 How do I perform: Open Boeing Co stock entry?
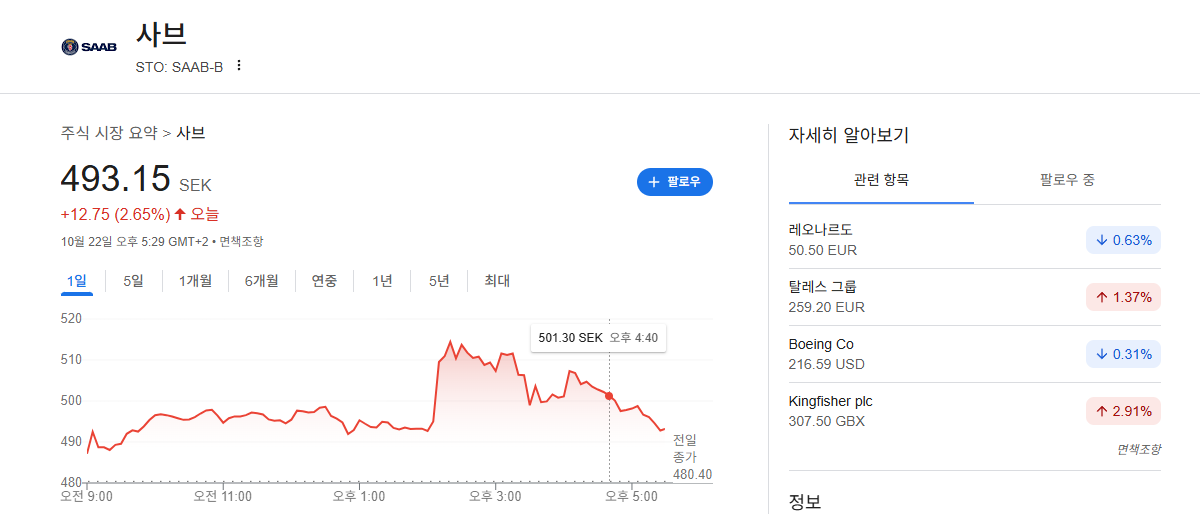tap(975, 354)
